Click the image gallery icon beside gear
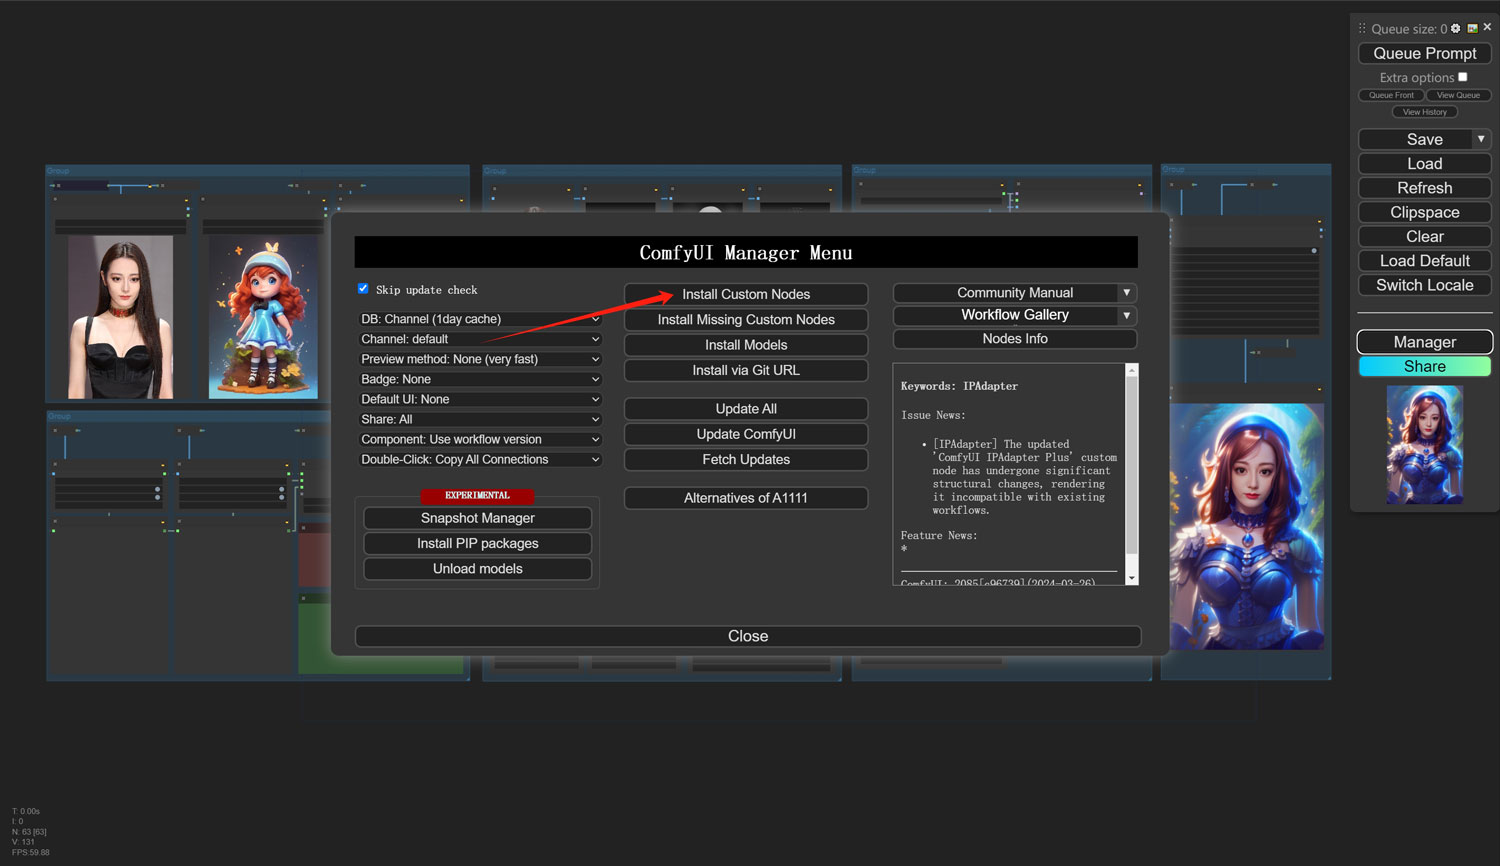 pos(1472,28)
